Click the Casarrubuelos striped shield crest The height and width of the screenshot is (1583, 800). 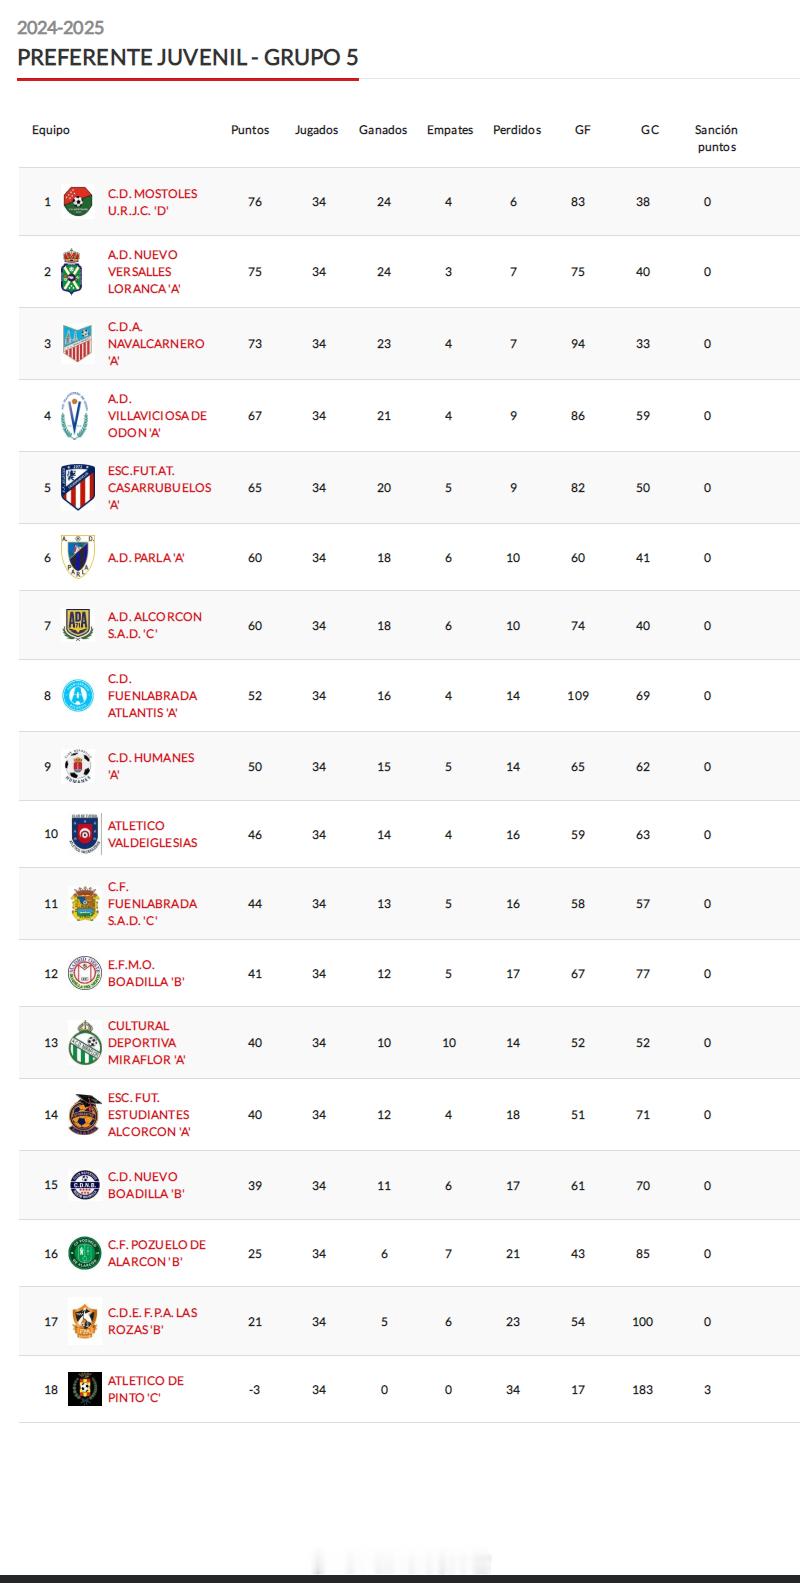(x=78, y=487)
